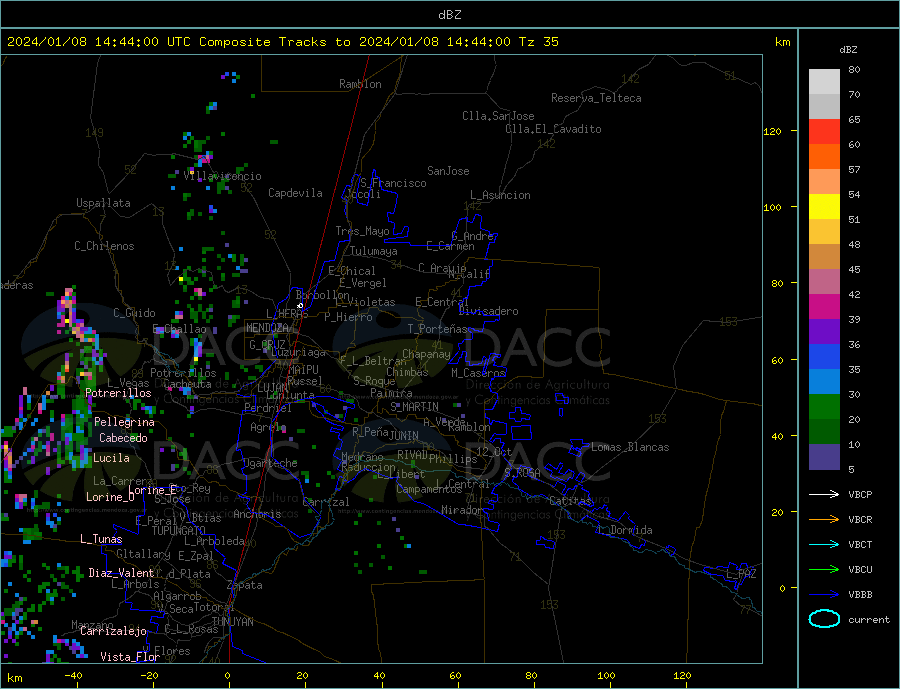Click the green VBCU arrow in legend
The width and height of the screenshot is (900, 689).
pyautogui.click(x=824, y=570)
